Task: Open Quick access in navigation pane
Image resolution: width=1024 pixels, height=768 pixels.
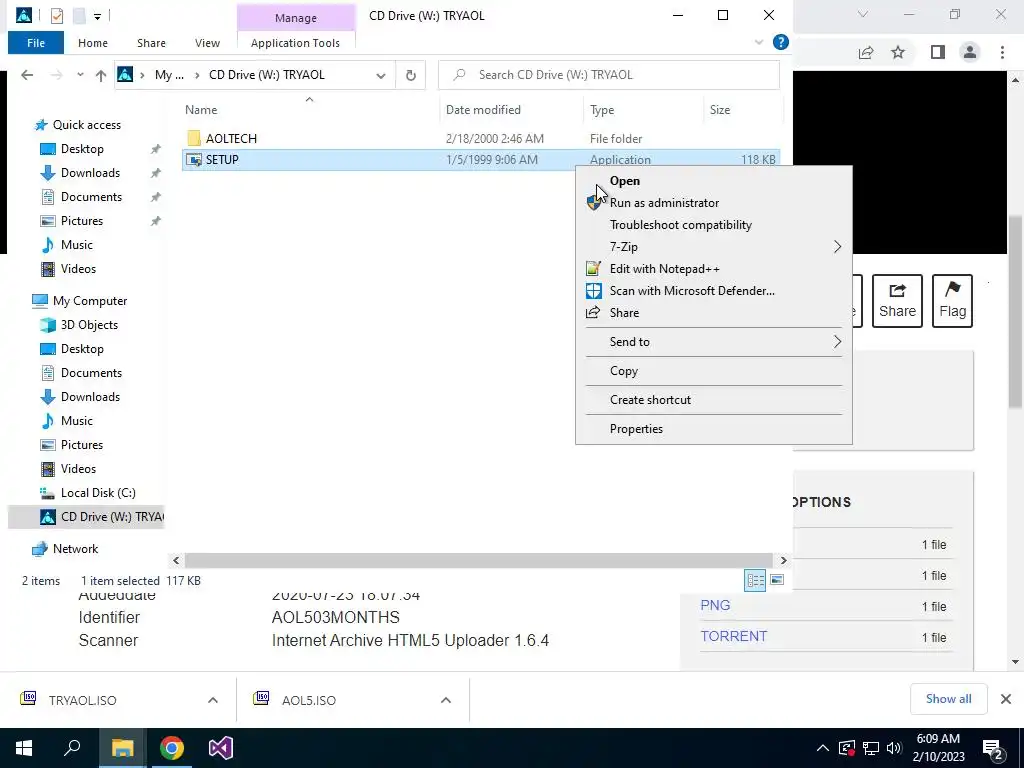Action: (x=86, y=125)
